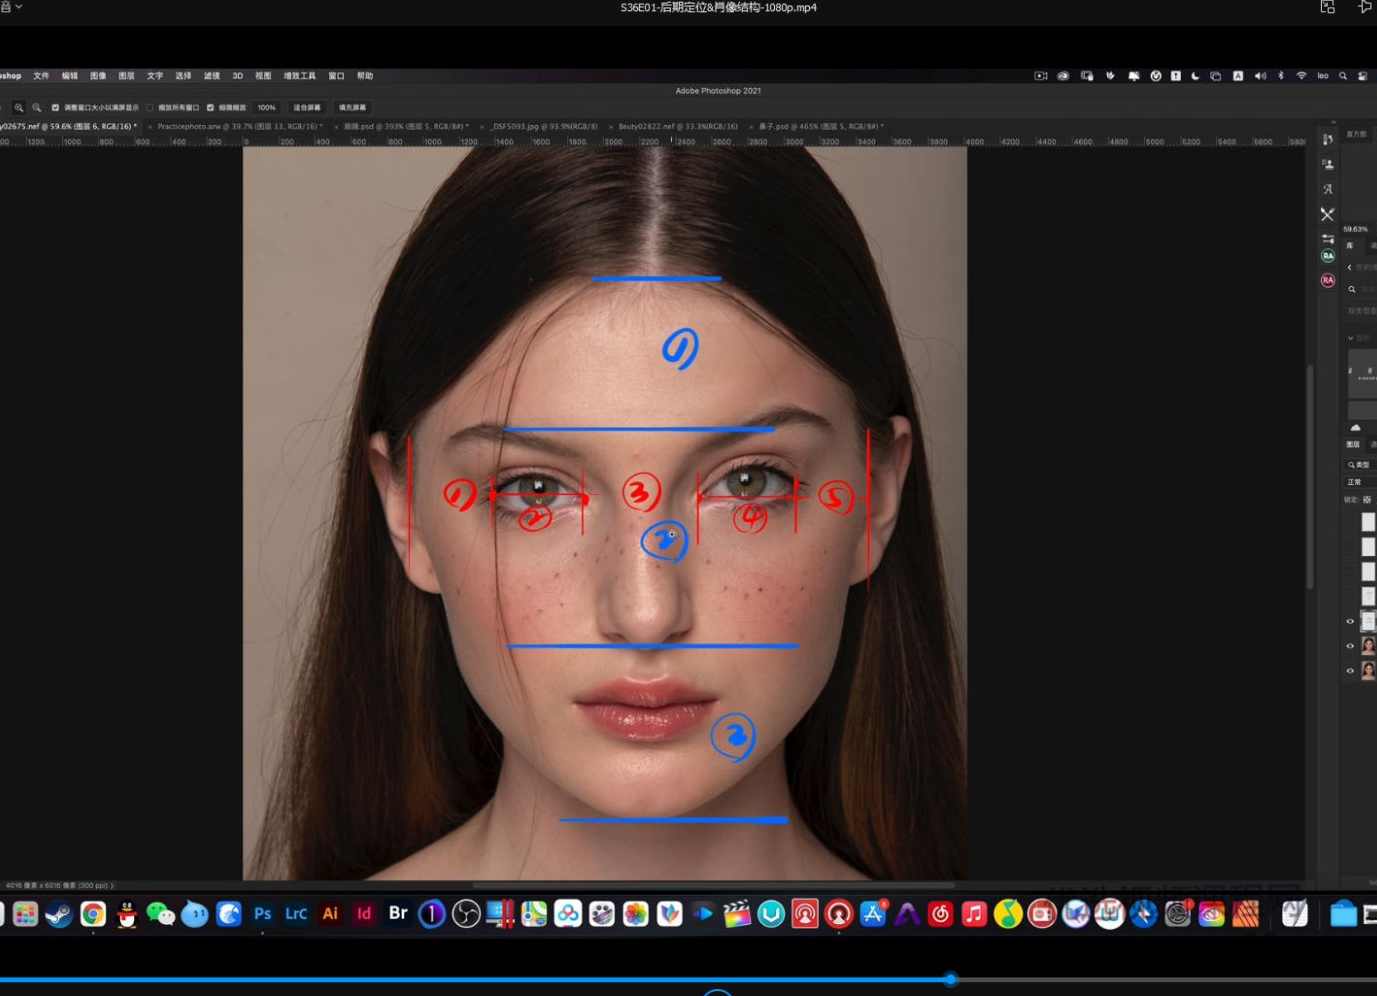Toggle resize windows to fit checkbox
The width and height of the screenshot is (1377, 996).
click(55, 108)
